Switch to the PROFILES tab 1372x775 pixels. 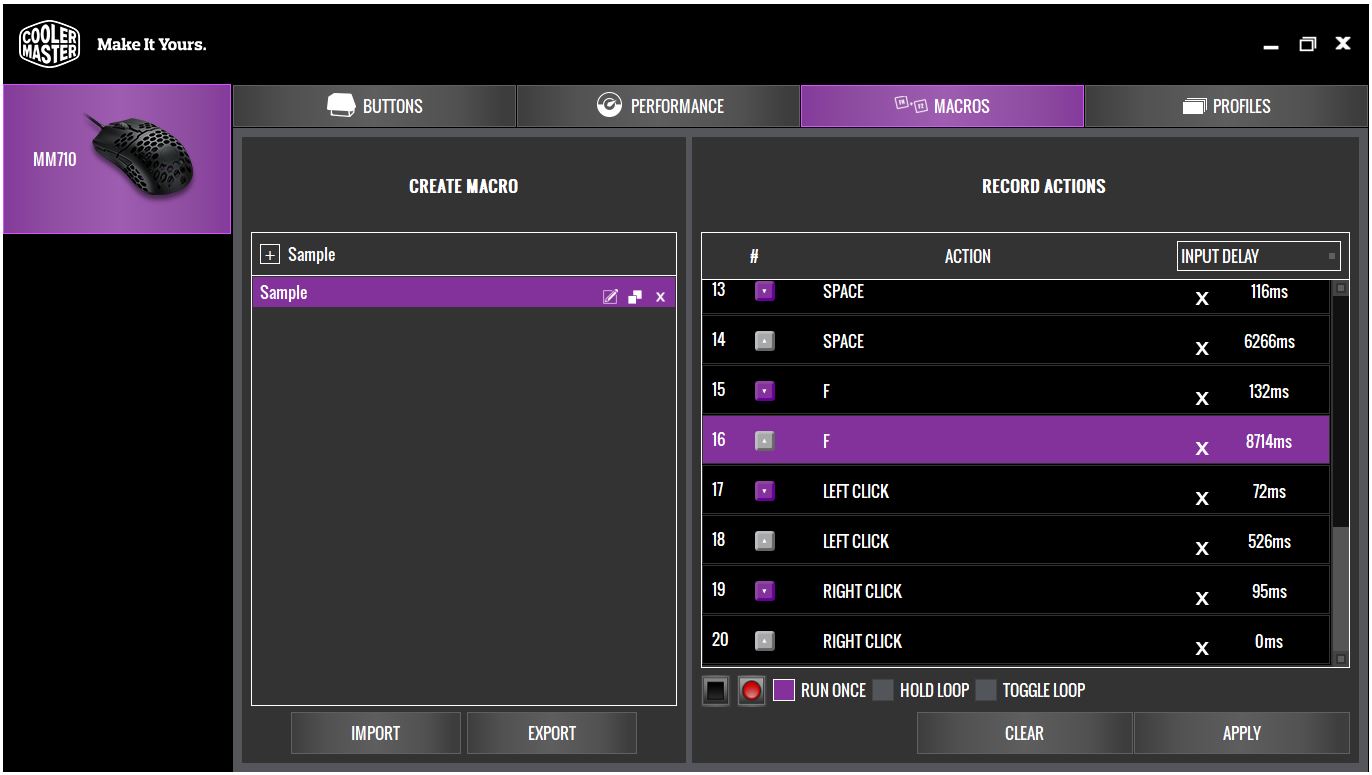[x=1226, y=105]
